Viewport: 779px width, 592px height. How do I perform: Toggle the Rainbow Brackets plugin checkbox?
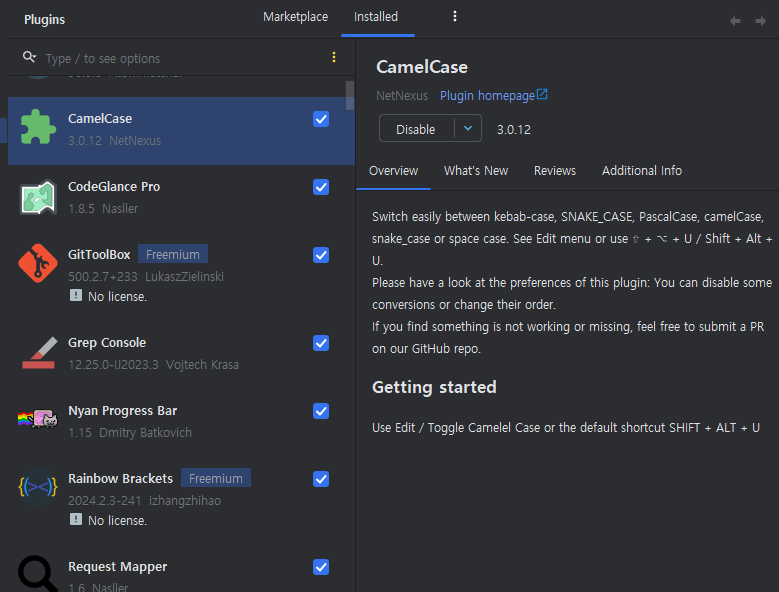[321, 479]
